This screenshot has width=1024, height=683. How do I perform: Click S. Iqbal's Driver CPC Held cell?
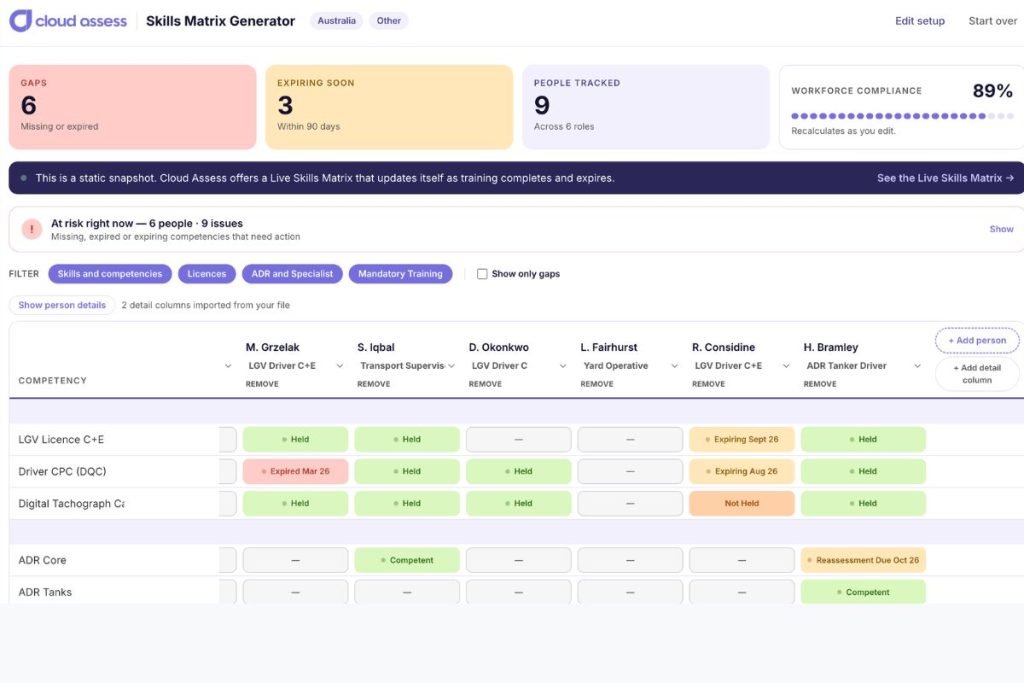(407, 471)
